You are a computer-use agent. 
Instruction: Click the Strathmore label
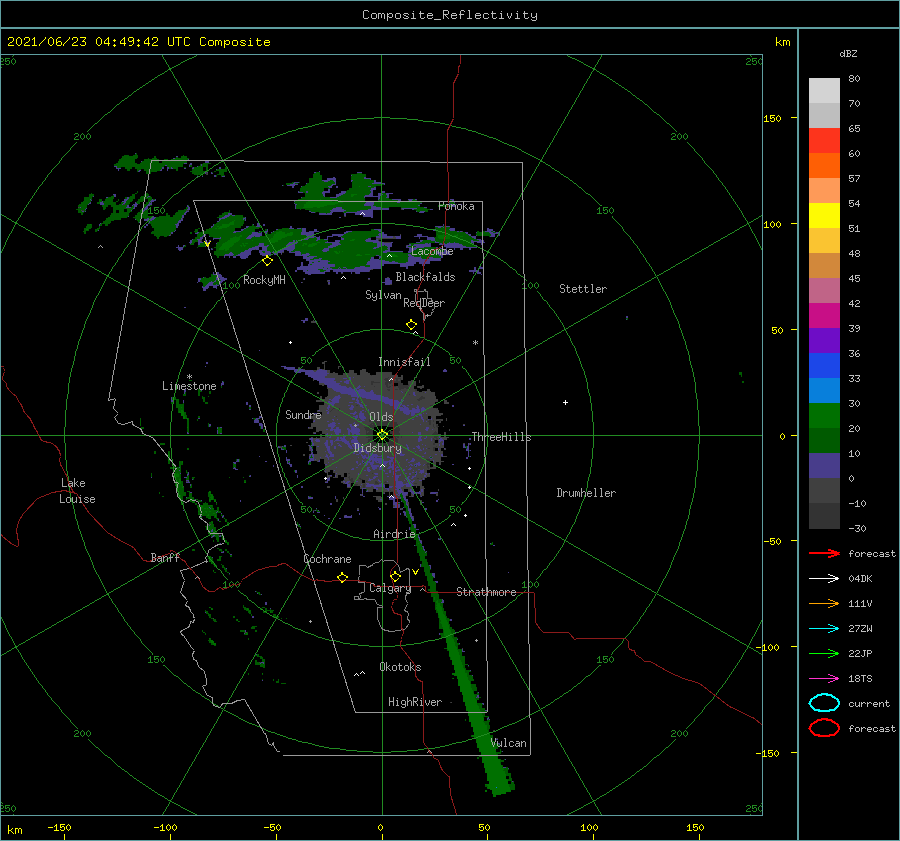click(x=486, y=592)
